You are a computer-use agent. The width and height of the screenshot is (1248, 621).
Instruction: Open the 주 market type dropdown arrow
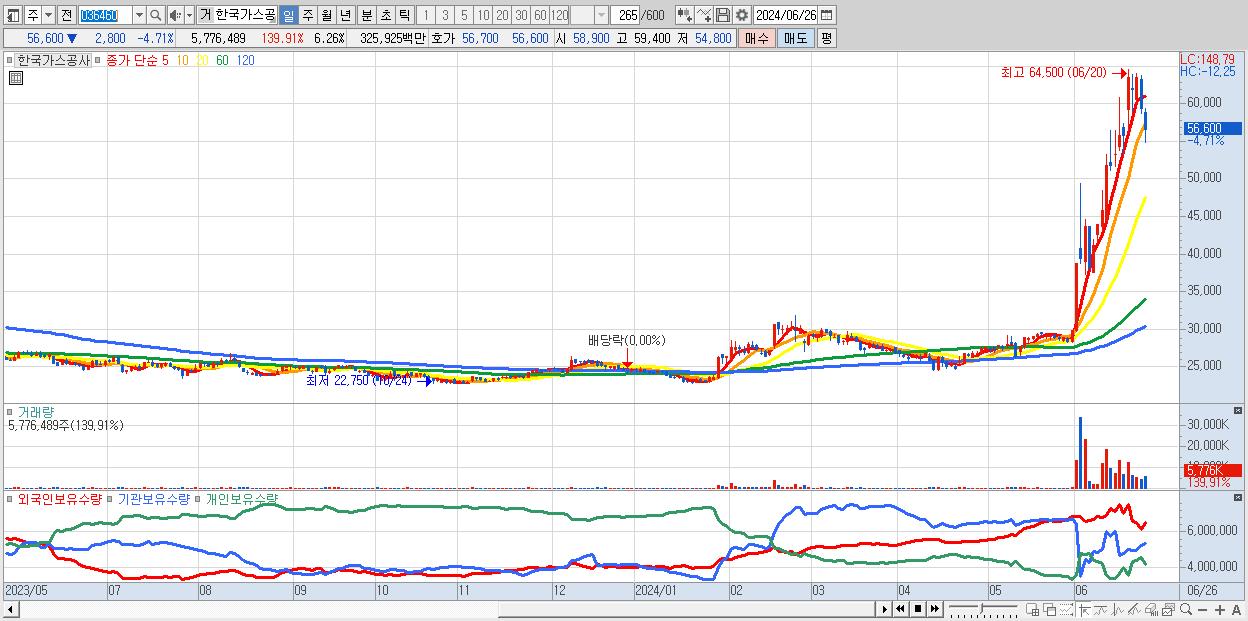point(48,15)
